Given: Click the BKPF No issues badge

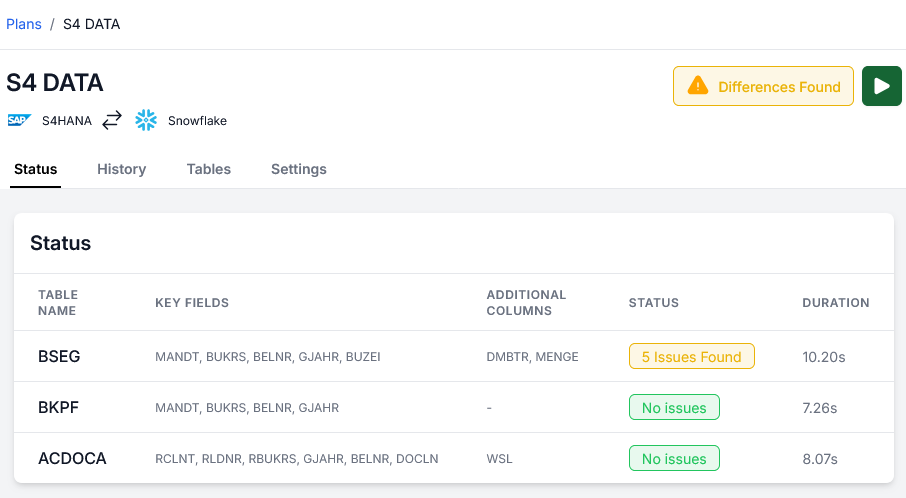Looking at the screenshot, I should 673,408.
